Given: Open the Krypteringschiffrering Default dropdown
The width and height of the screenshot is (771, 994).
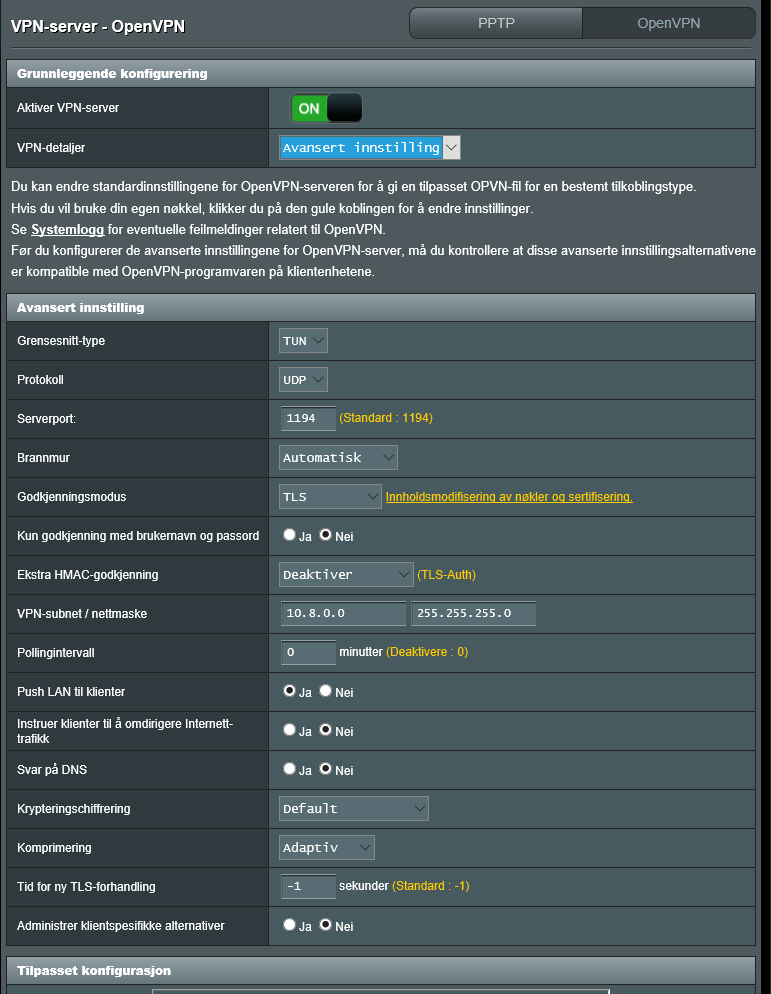Looking at the screenshot, I should (x=354, y=808).
